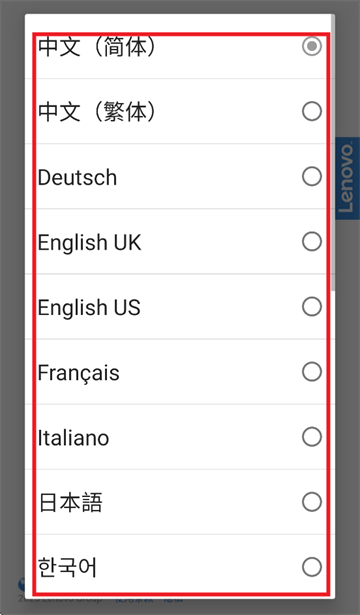Click the 日本語 language label
Image resolution: width=360 pixels, height=615 pixels.
[x=71, y=503]
